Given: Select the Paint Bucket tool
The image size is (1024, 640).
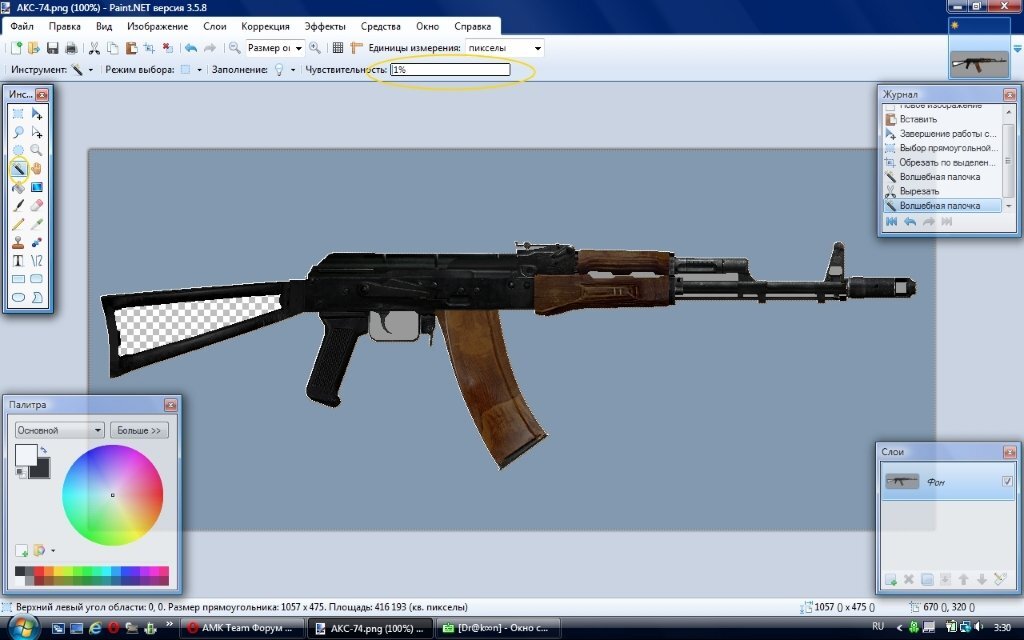Looking at the screenshot, I should (x=18, y=187).
